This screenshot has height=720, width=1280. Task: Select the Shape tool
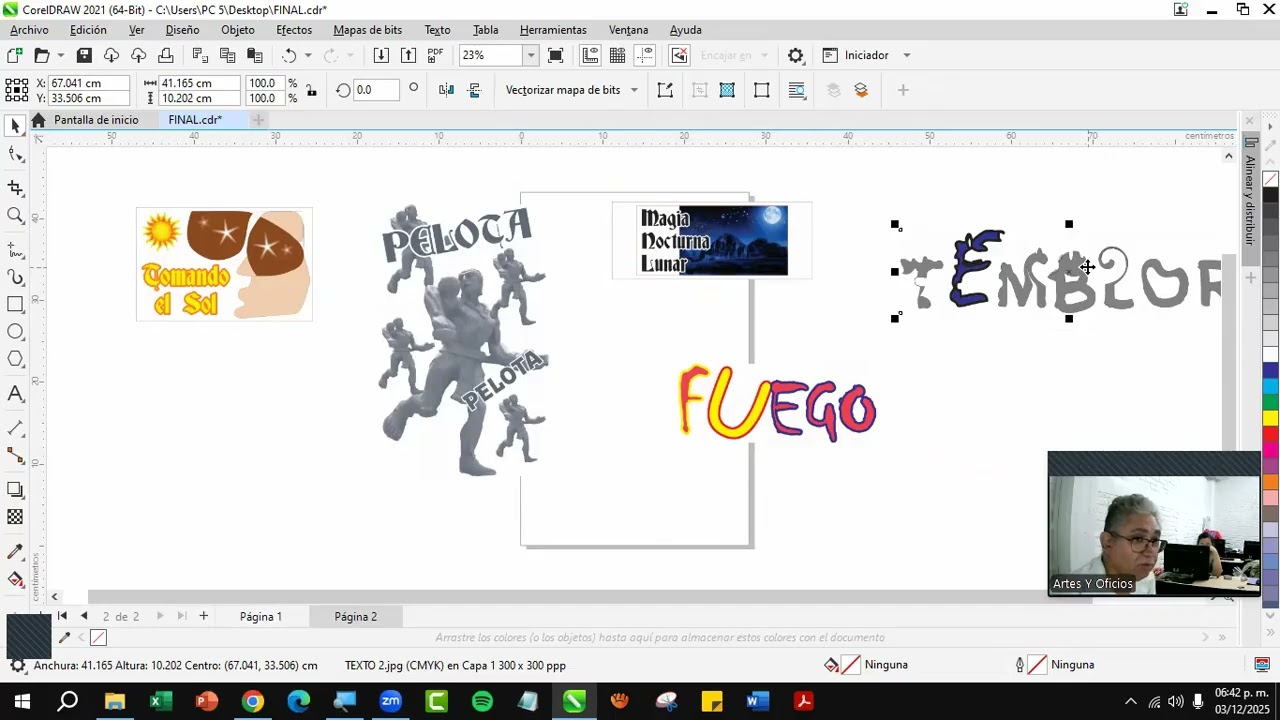pyautogui.click(x=15, y=154)
